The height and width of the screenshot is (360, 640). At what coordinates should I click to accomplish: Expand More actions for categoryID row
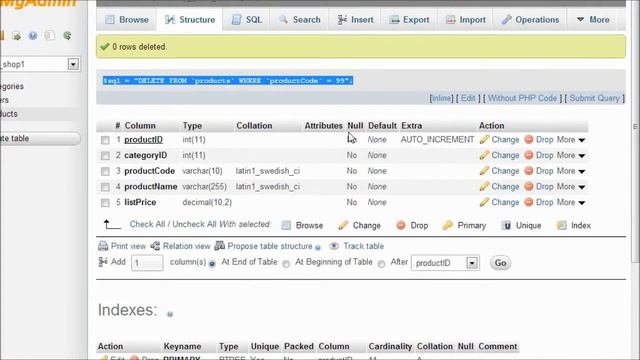571,155
